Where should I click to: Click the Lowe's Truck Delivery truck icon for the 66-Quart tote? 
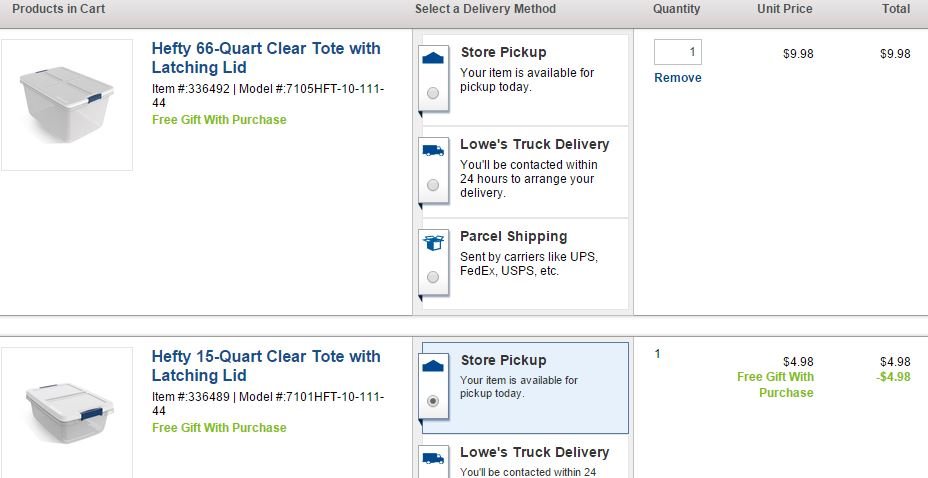(433, 150)
